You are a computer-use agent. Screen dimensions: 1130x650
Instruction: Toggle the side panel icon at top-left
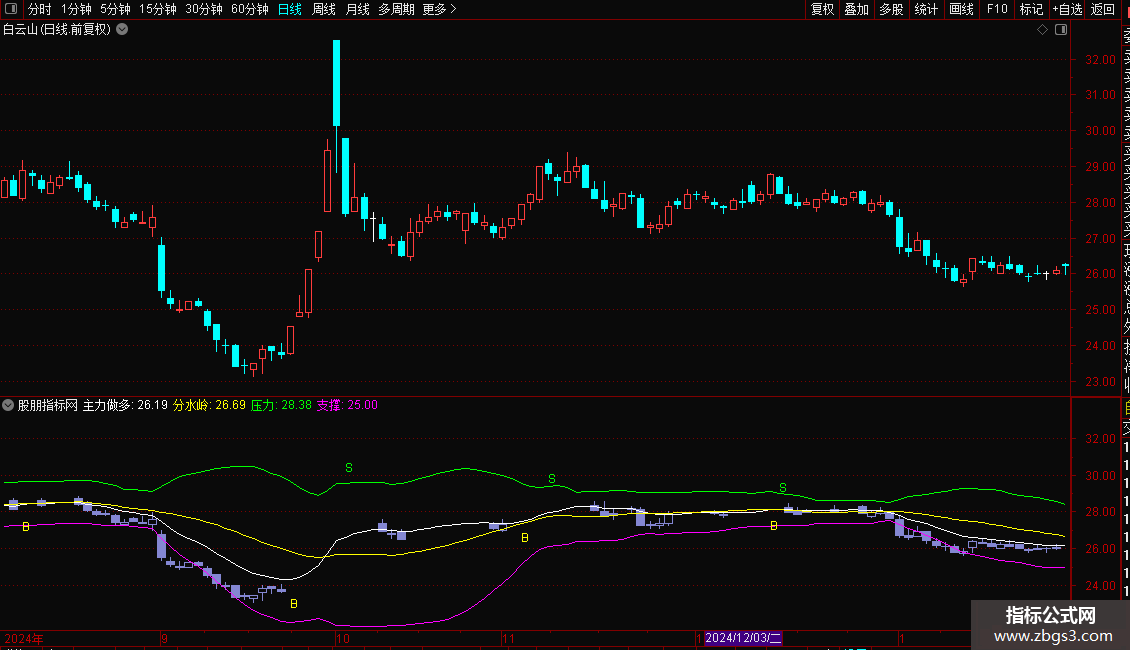pos(11,9)
